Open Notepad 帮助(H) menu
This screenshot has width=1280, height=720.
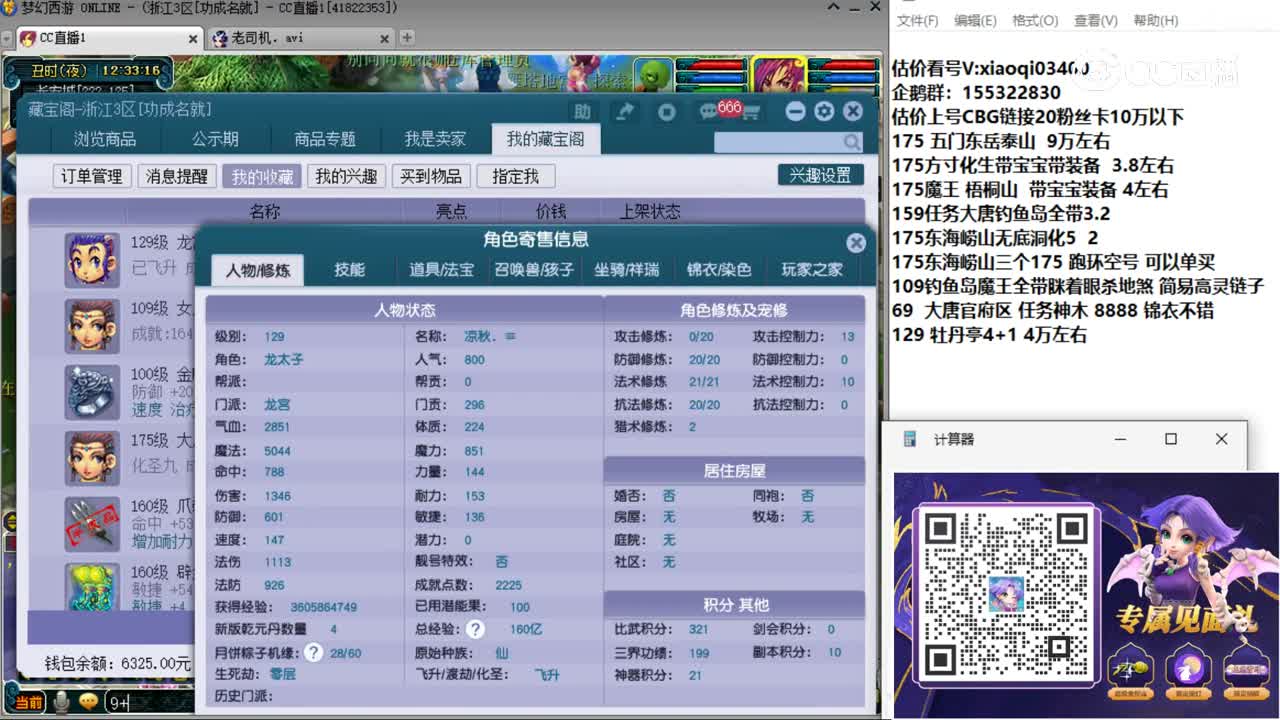[x=1155, y=20]
